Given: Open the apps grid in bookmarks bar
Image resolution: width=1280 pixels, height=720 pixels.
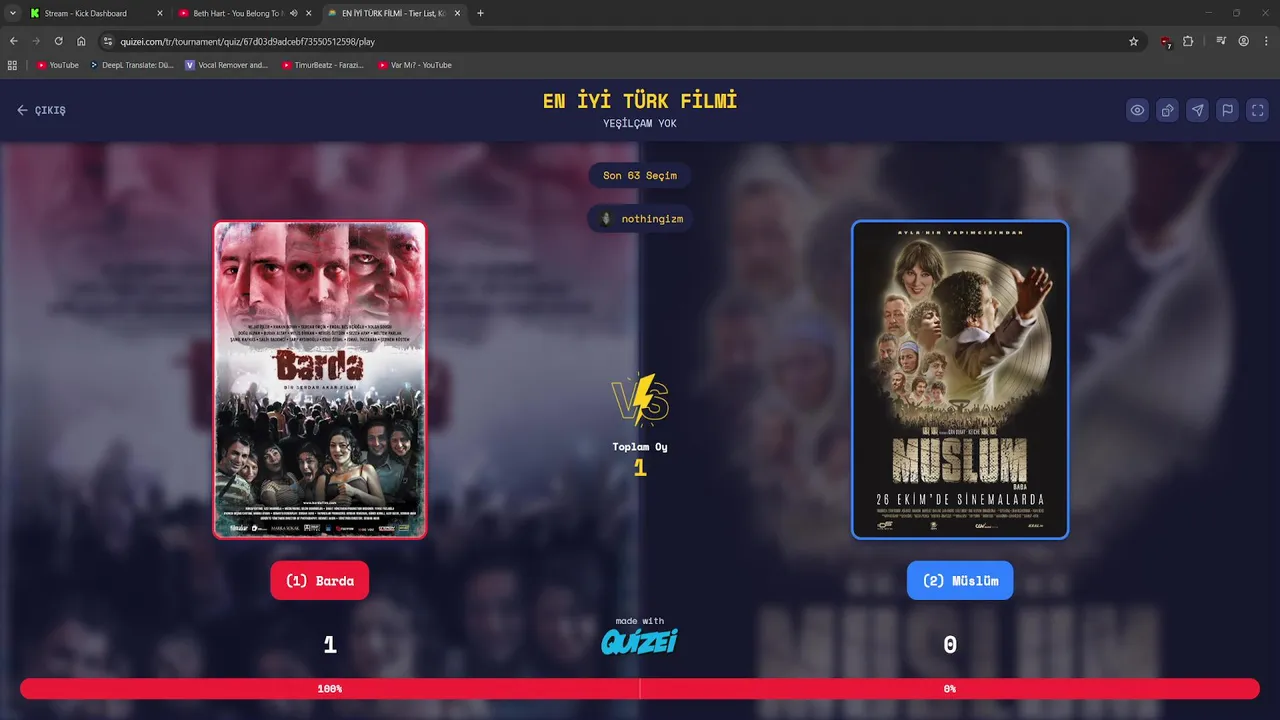Looking at the screenshot, I should pos(12,65).
